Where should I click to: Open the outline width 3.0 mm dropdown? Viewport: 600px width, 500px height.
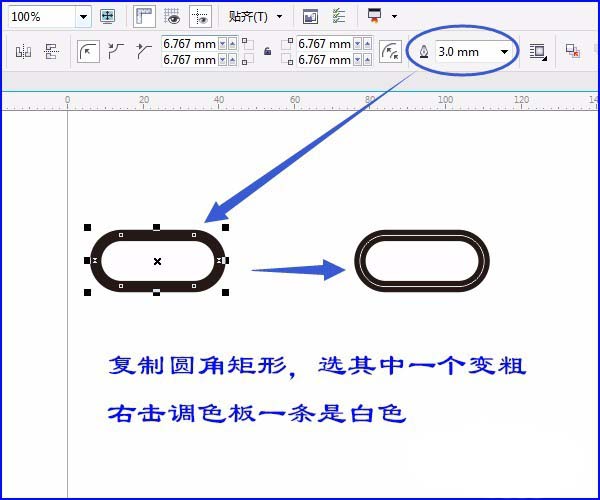(504, 52)
